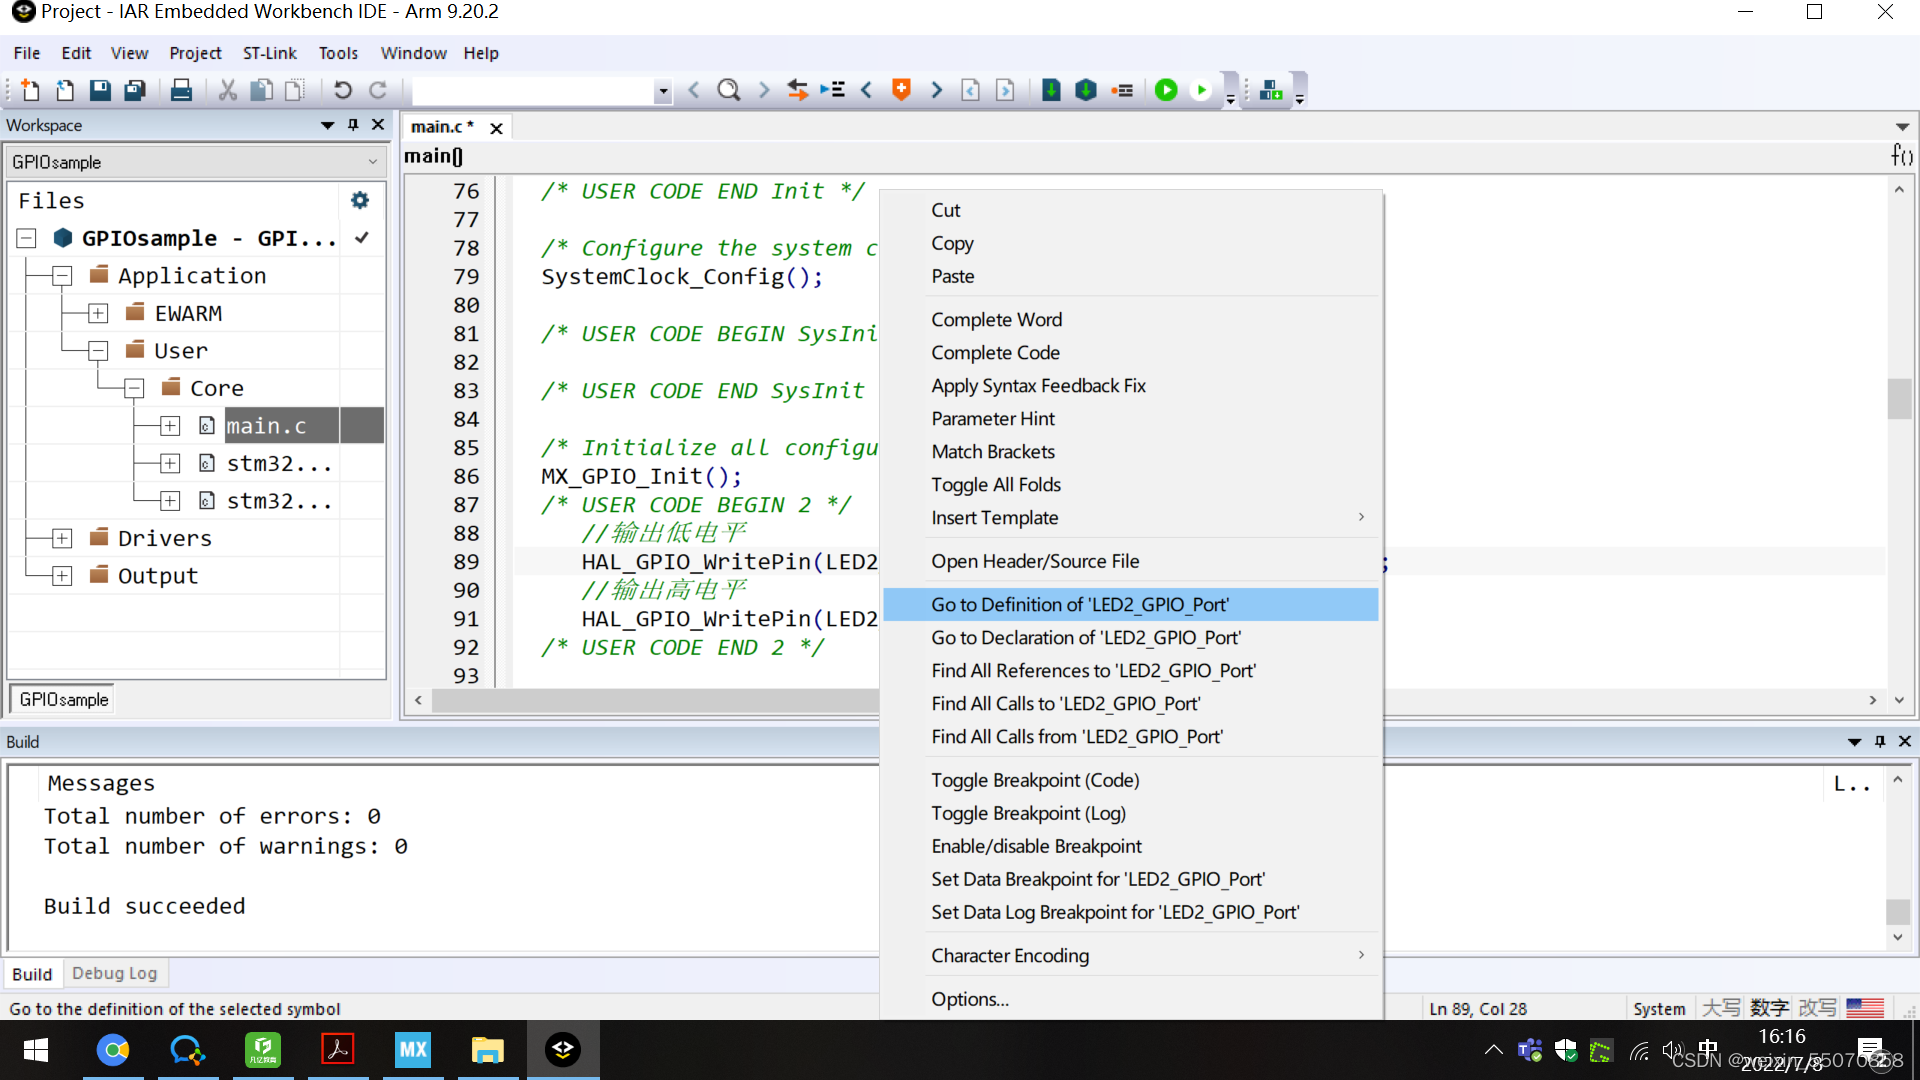Click the Toggle Breakpoint toolbar icon

[x=1122, y=91]
